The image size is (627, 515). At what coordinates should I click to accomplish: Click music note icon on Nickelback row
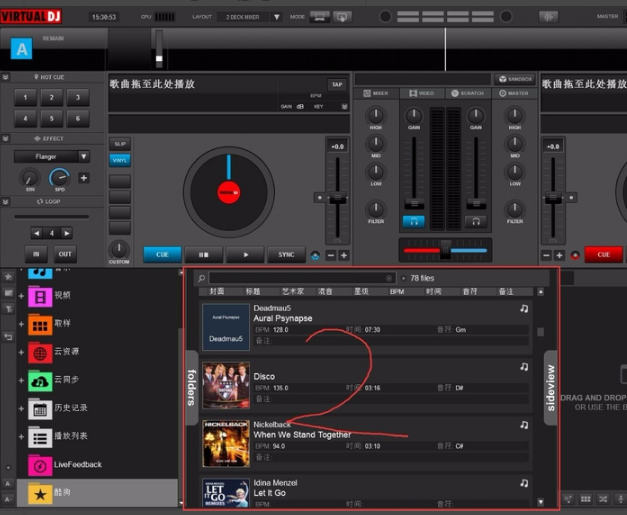(x=524, y=425)
